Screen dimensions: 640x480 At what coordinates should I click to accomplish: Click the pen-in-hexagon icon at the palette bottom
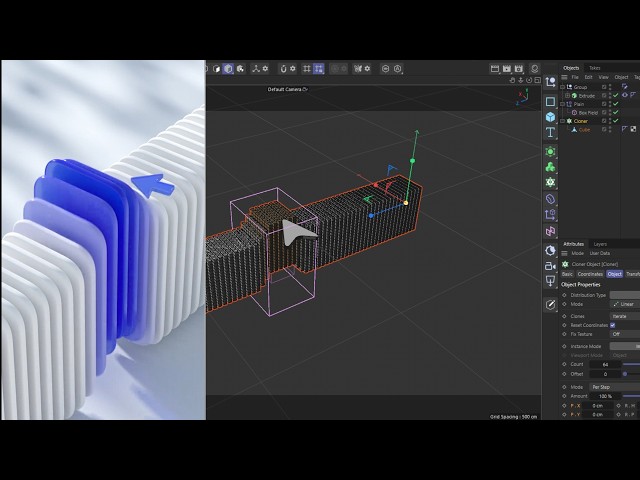coord(550,304)
